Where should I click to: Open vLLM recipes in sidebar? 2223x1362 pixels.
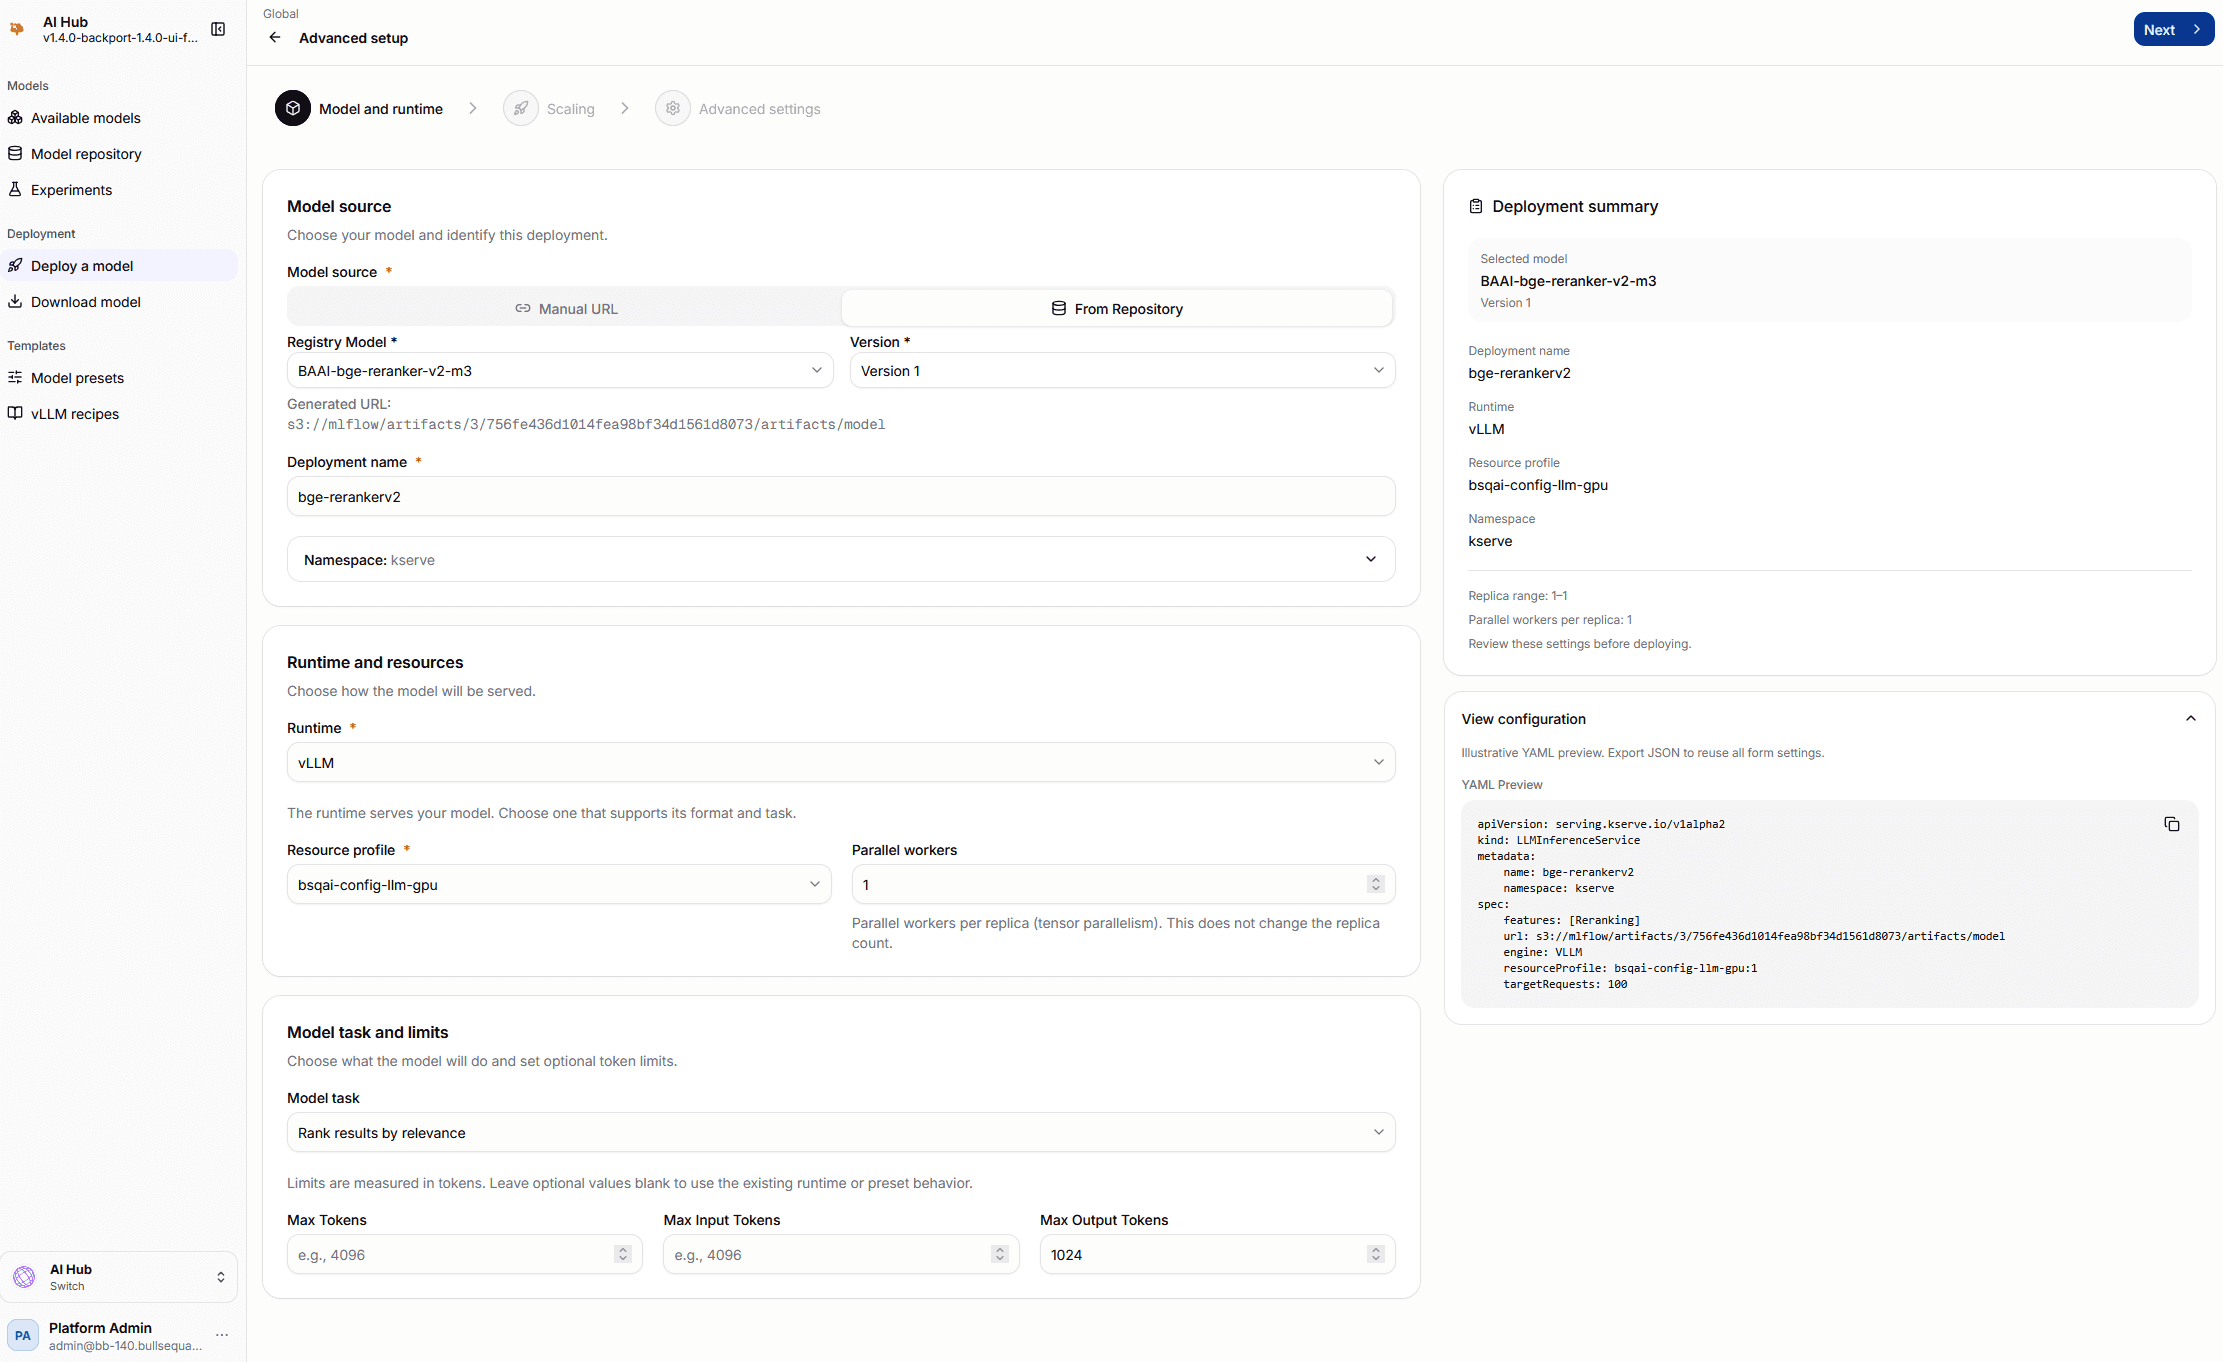click(x=119, y=413)
